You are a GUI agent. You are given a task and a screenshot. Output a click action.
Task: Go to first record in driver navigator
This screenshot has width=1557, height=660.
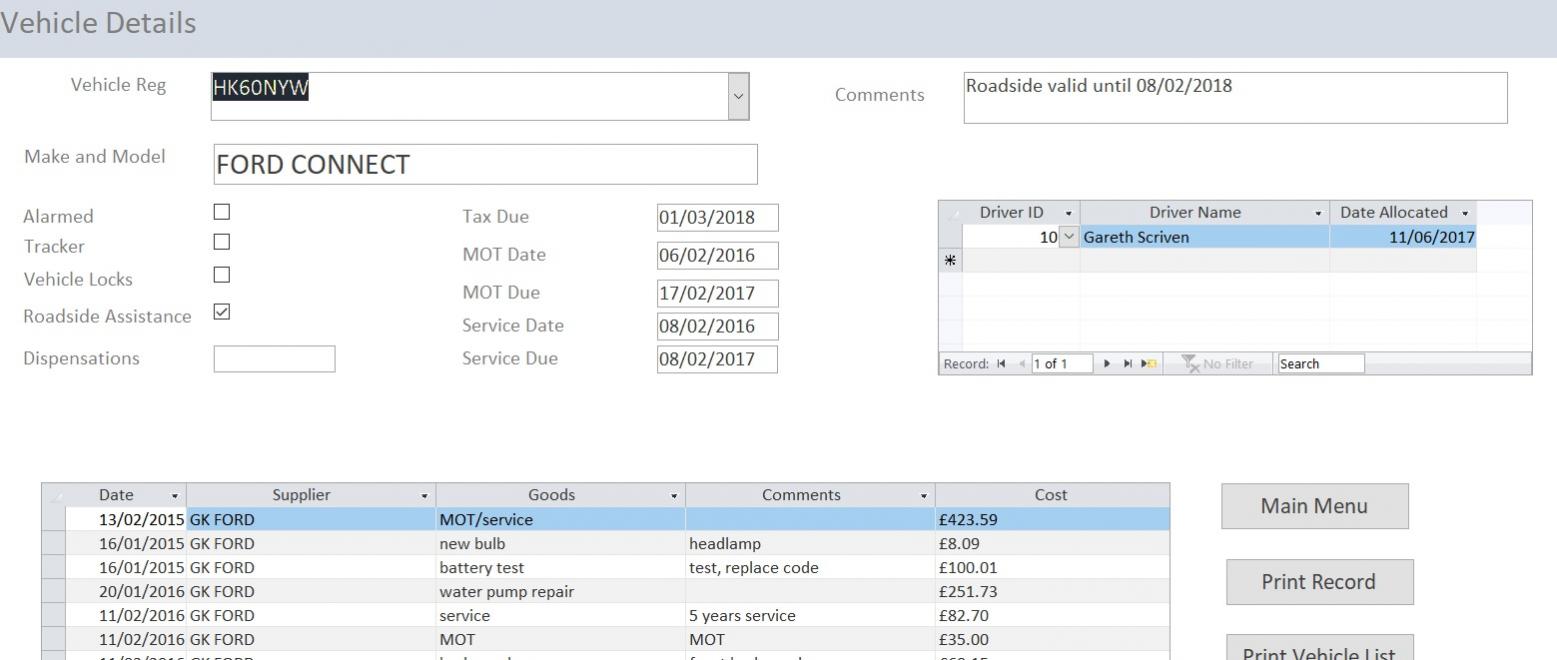coord(1003,364)
